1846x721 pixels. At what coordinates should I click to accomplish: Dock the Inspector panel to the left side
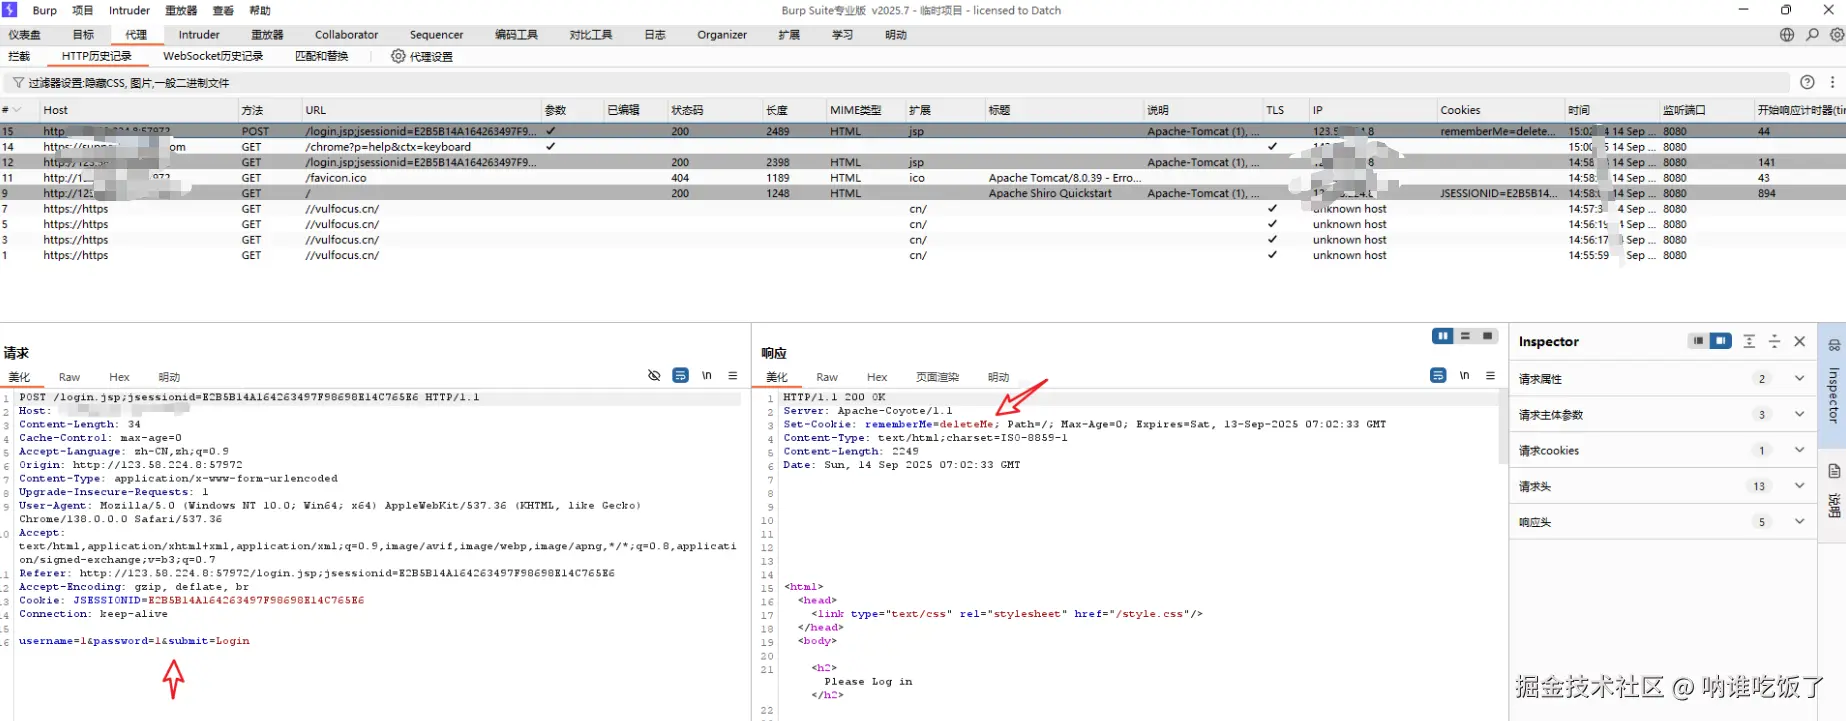pos(1698,341)
